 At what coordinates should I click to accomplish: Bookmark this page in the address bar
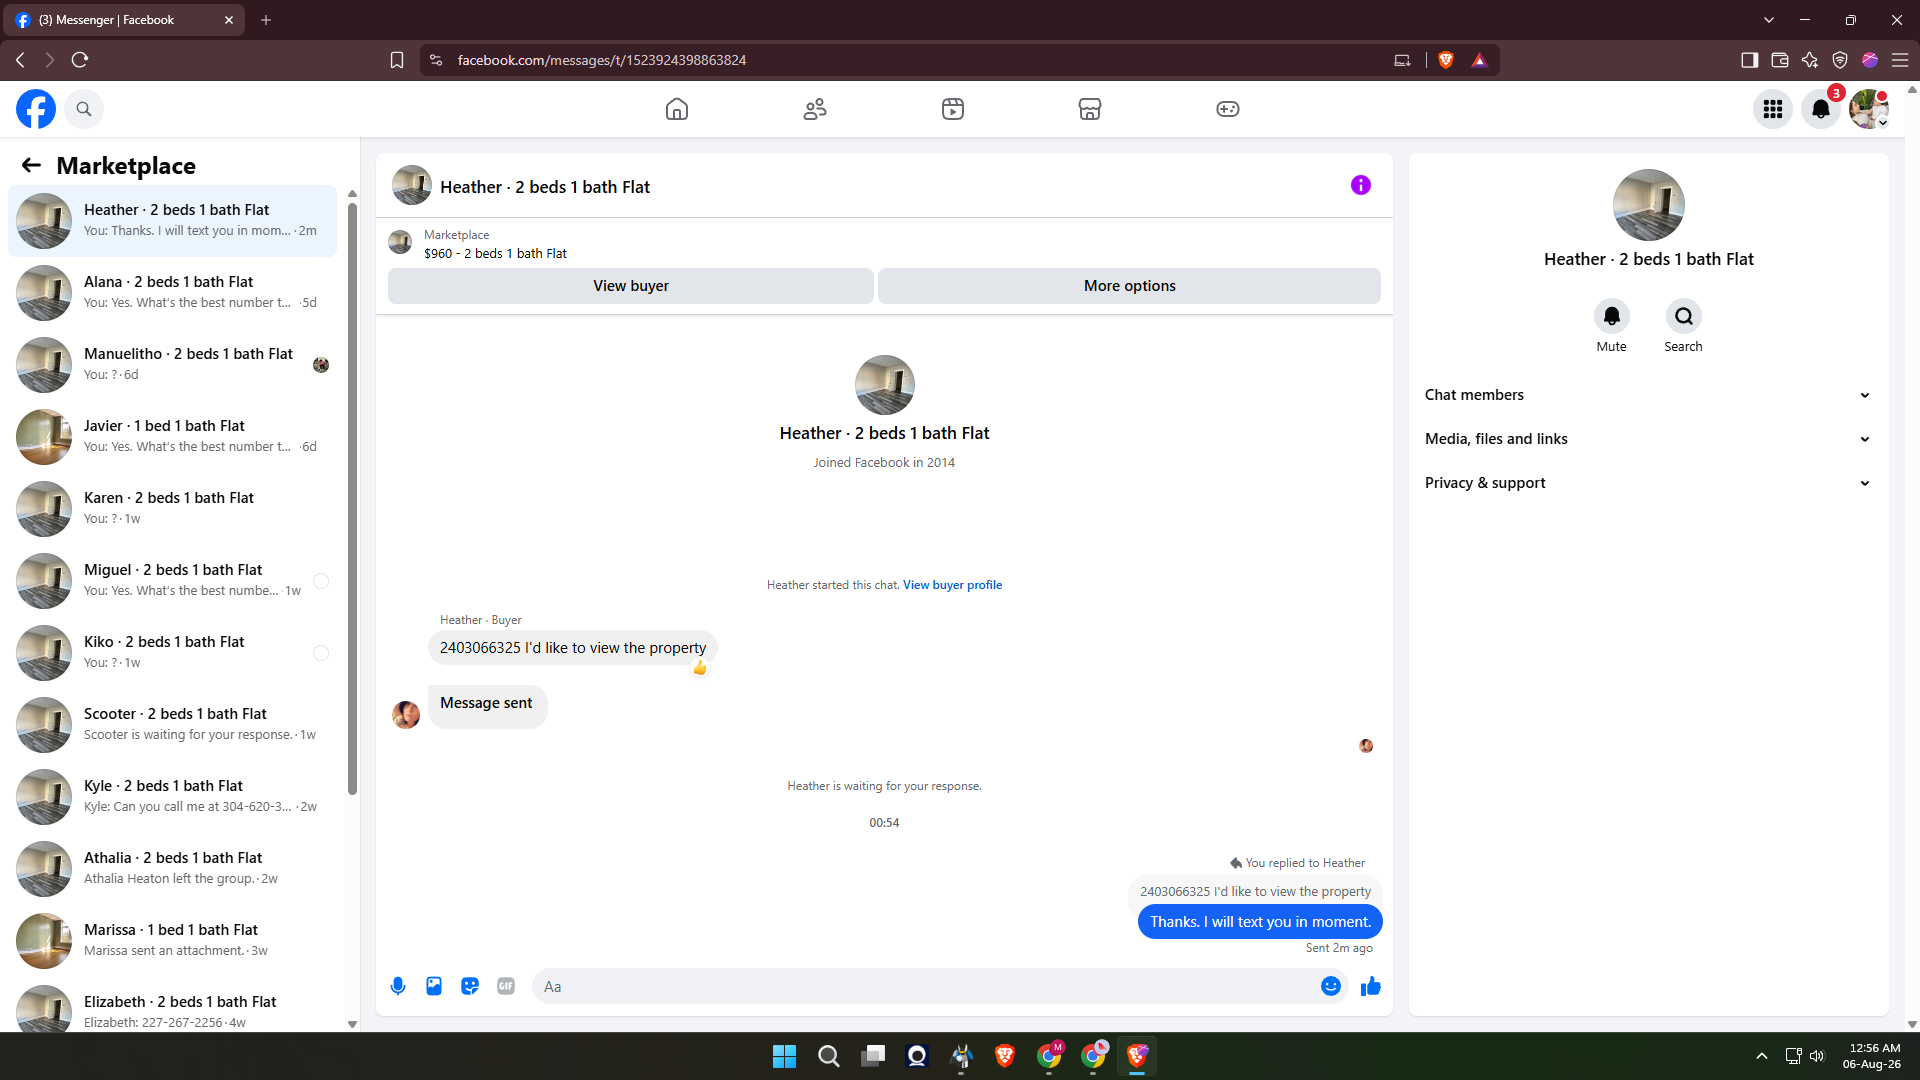[397, 60]
